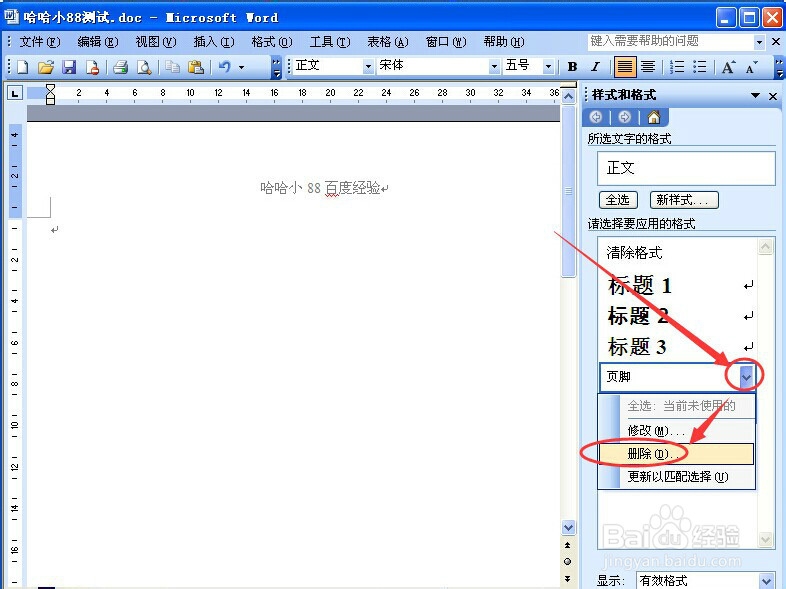The image size is (786, 589).
Task: Click document scrollbar down arrow
Action: (x=568, y=527)
